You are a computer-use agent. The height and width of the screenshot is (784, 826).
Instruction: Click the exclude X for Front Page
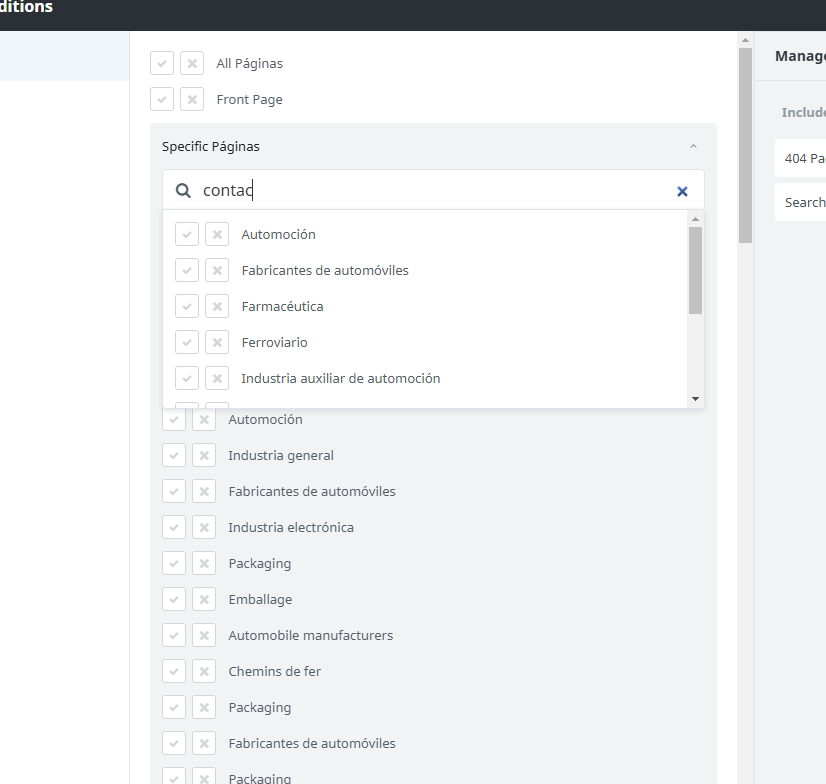(192, 99)
